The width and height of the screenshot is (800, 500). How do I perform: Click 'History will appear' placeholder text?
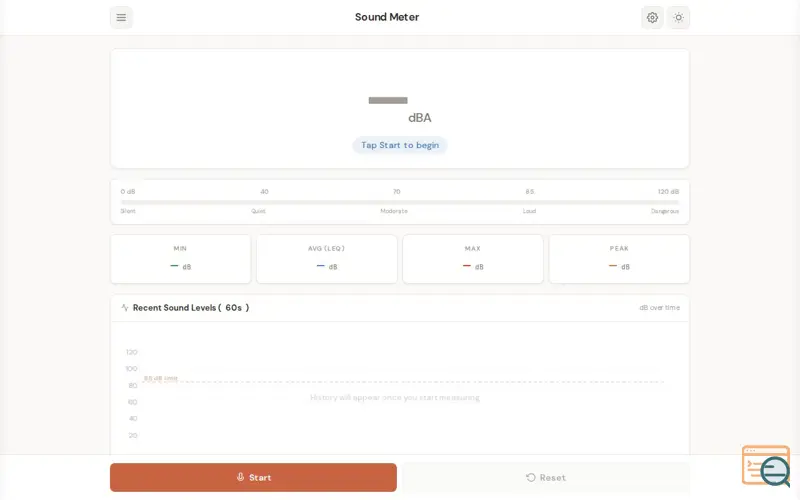(395, 397)
